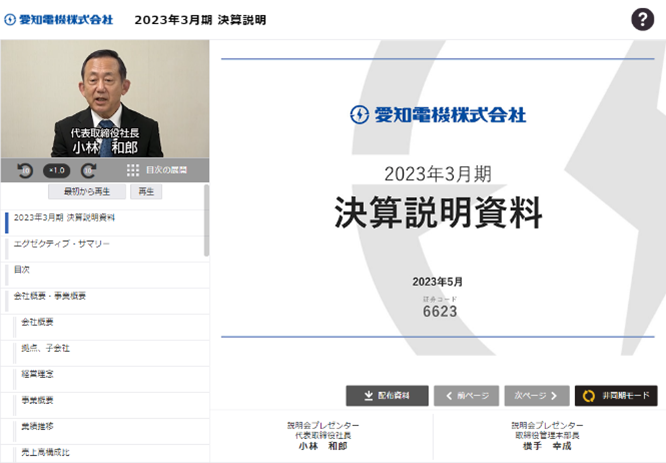Click the 2023年3月期 決算説明 page title
The image size is (666, 463).
pyautogui.click(x=200, y=20)
